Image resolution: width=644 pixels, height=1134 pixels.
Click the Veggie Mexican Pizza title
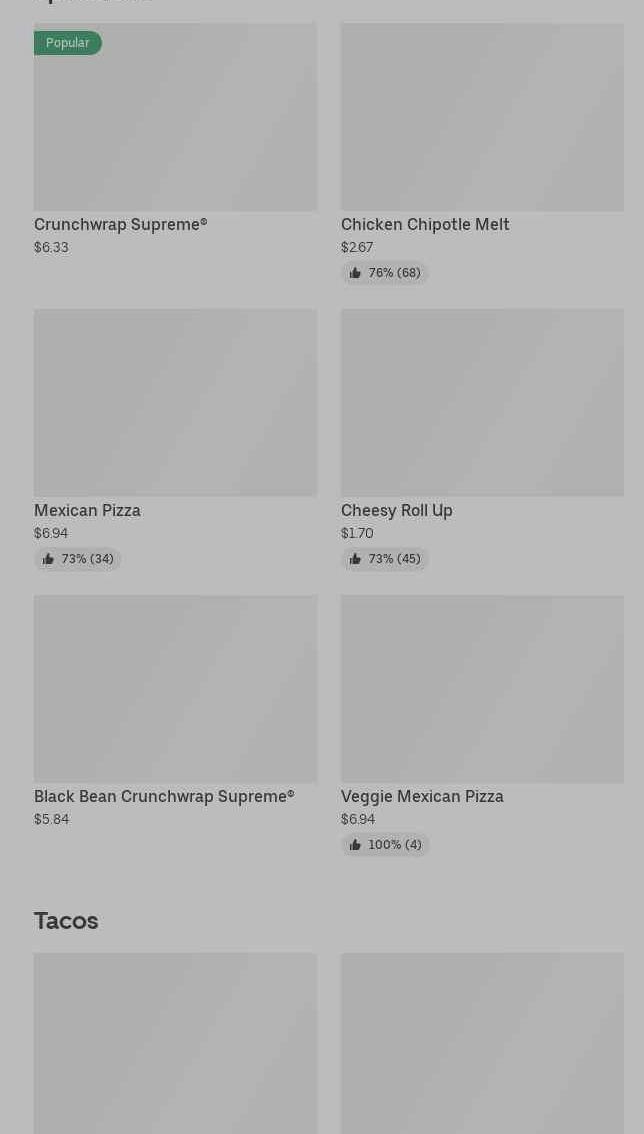[x=422, y=797]
